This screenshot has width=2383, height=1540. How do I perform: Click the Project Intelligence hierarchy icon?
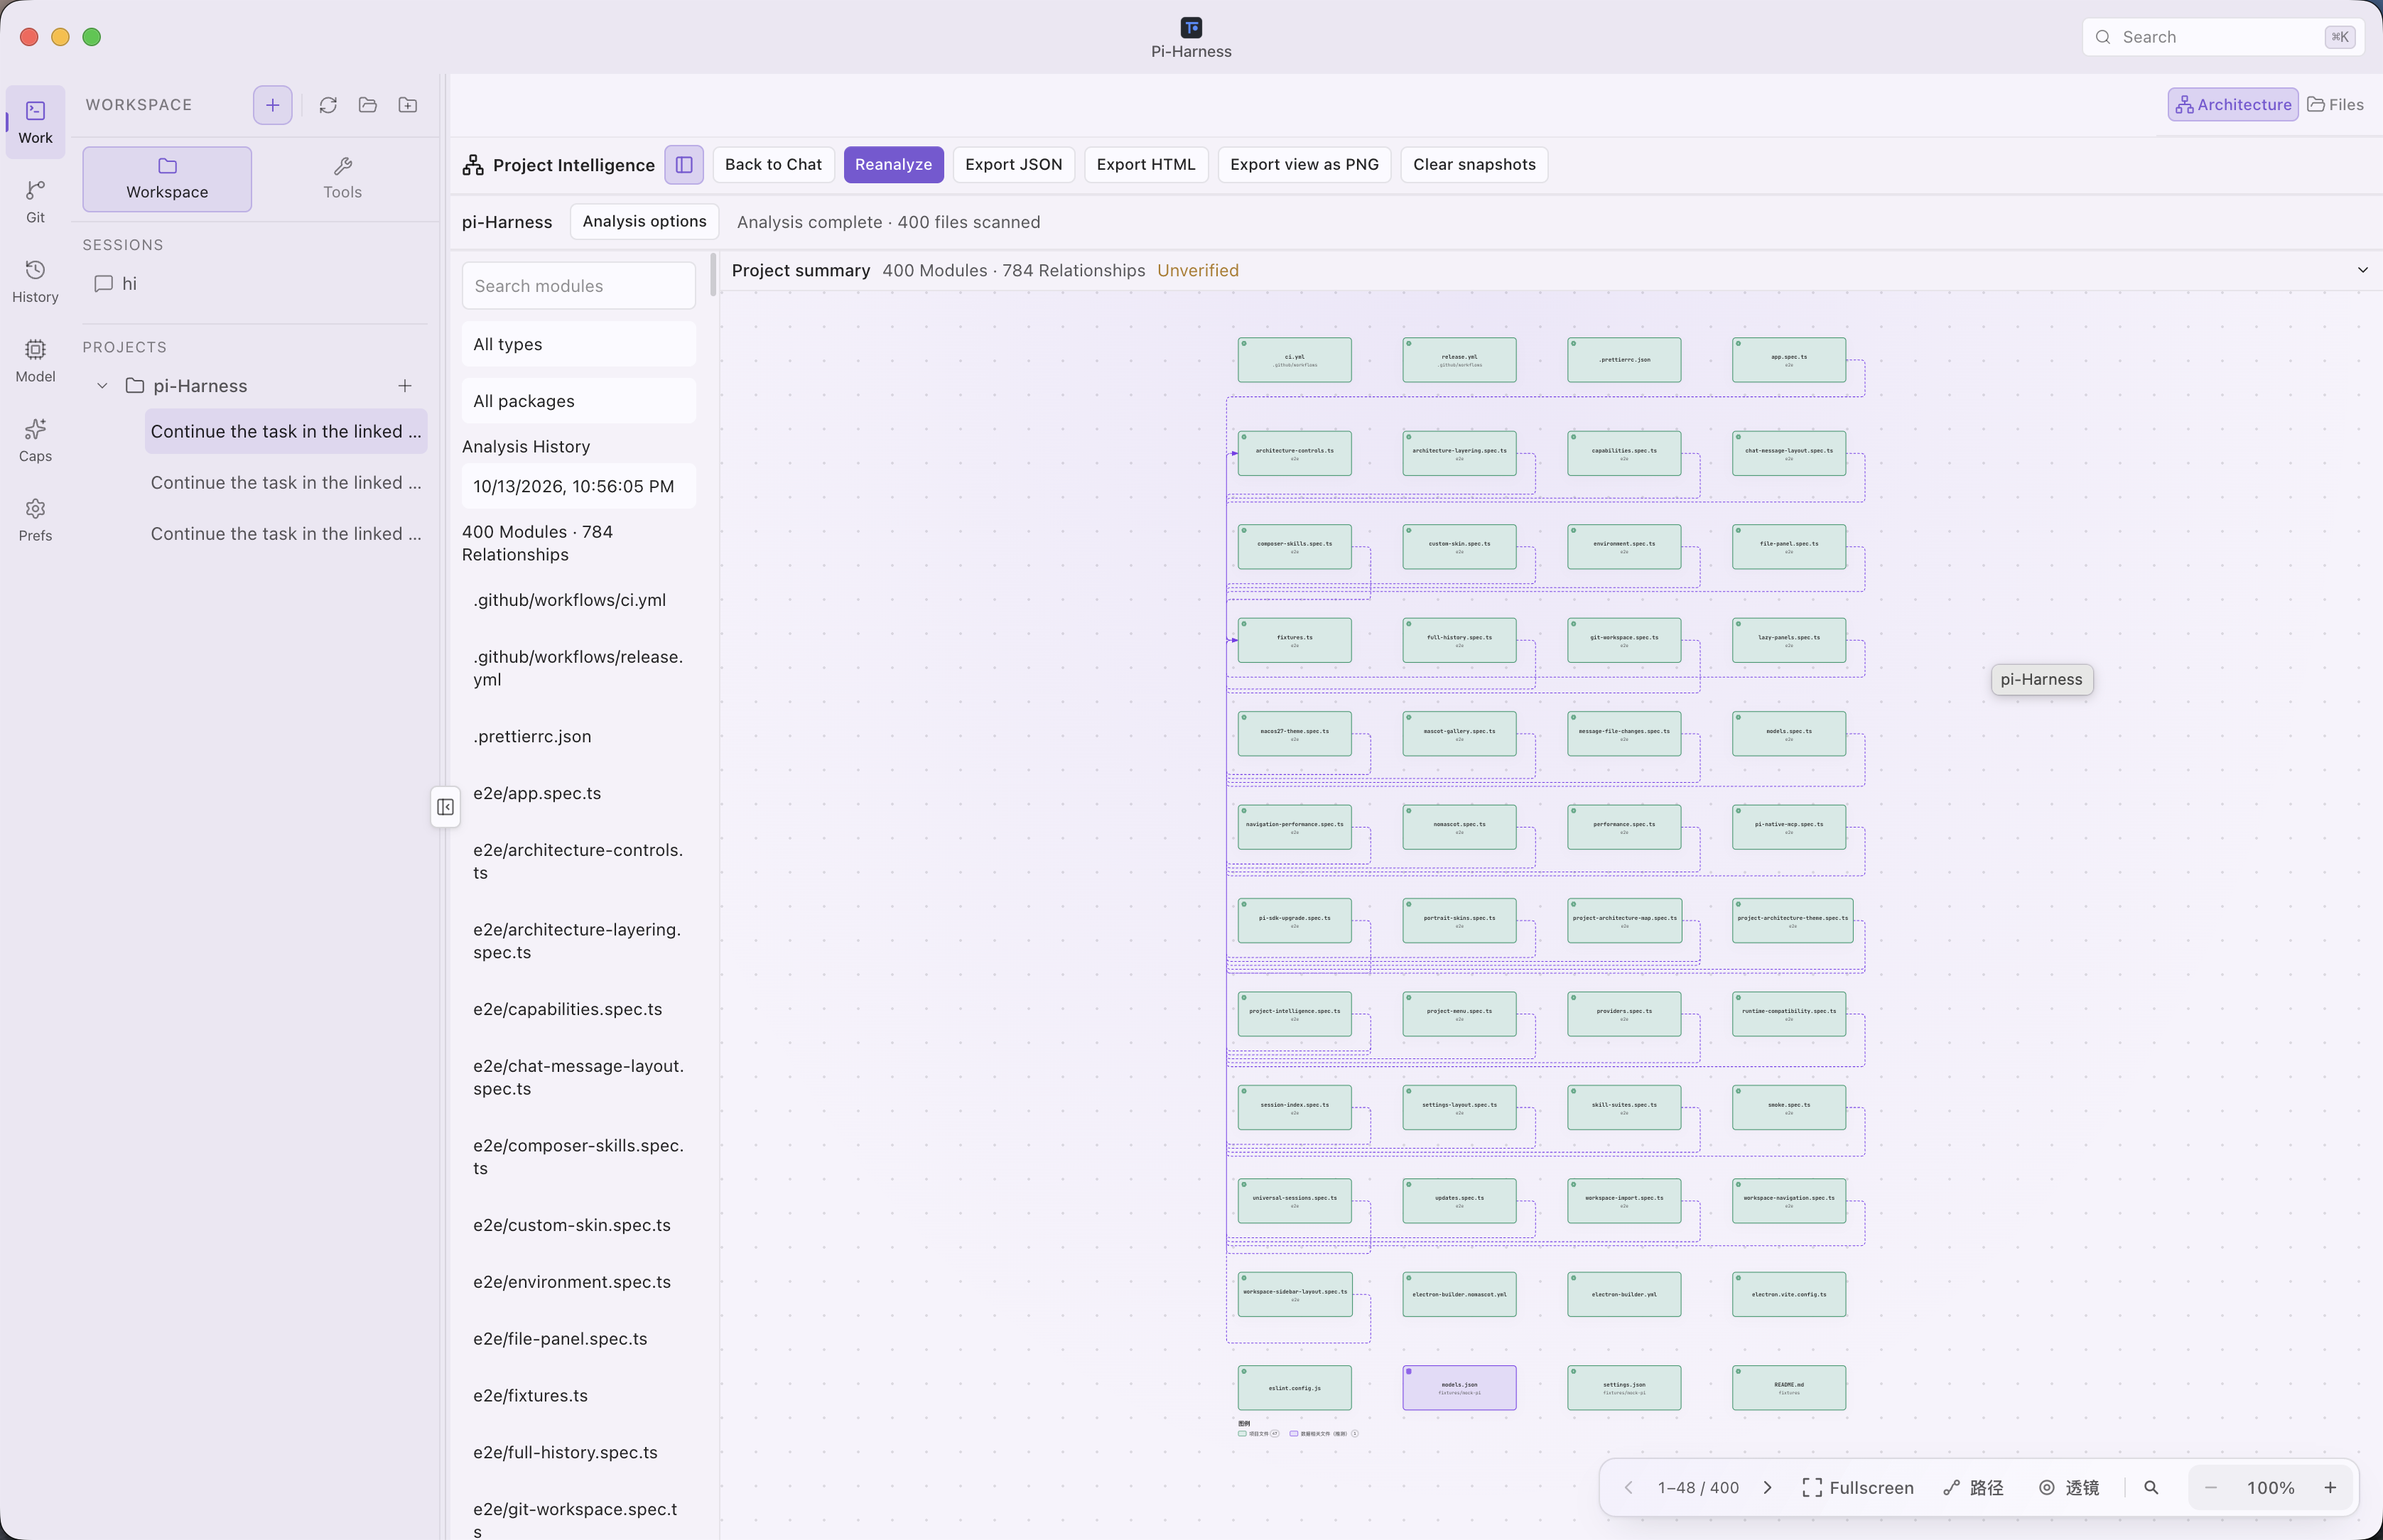point(473,165)
